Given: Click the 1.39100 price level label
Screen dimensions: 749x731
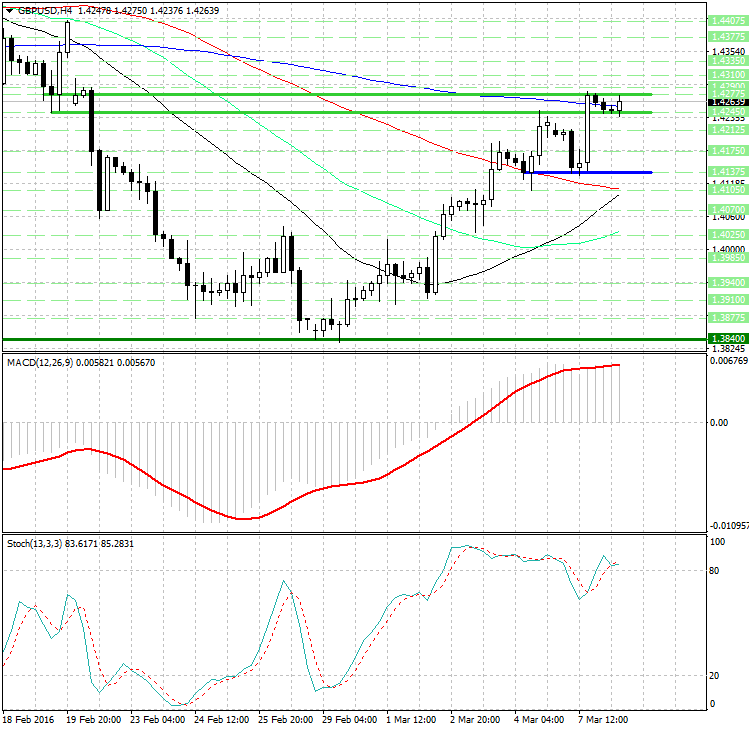Looking at the screenshot, I should pyautogui.click(x=728, y=300).
